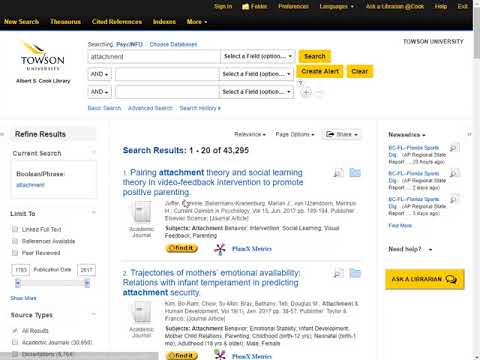This screenshot has width=480, height=360.
Task: Check Dissertations source type
Action: (x=15, y=354)
